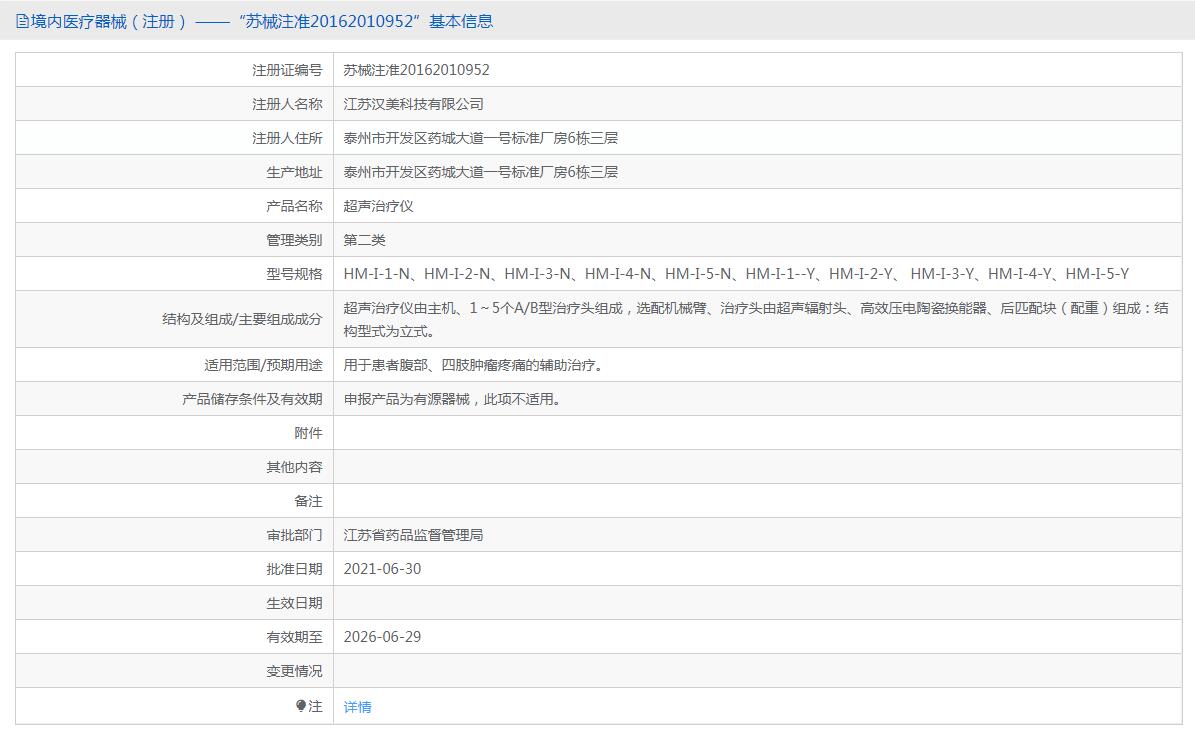Click the 注册人住所 label
1195x729 pixels.
(x=287, y=138)
